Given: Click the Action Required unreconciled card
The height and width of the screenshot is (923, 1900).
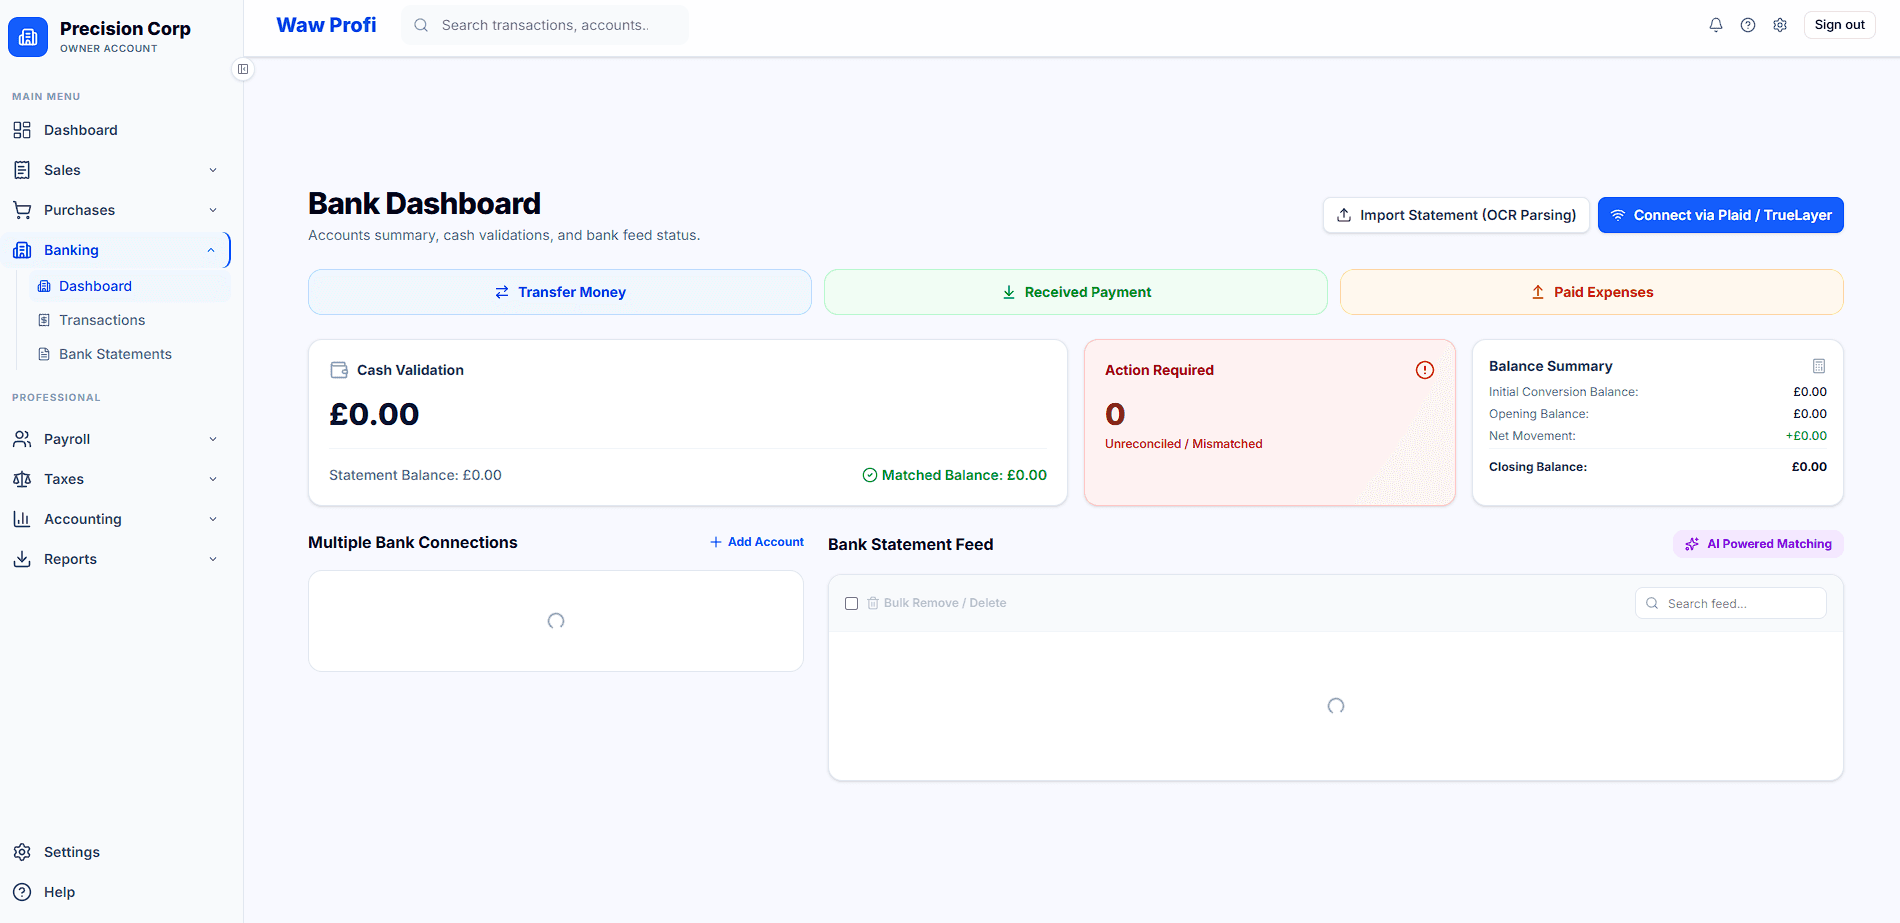Looking at the screenshot, I should point(1270,422).
